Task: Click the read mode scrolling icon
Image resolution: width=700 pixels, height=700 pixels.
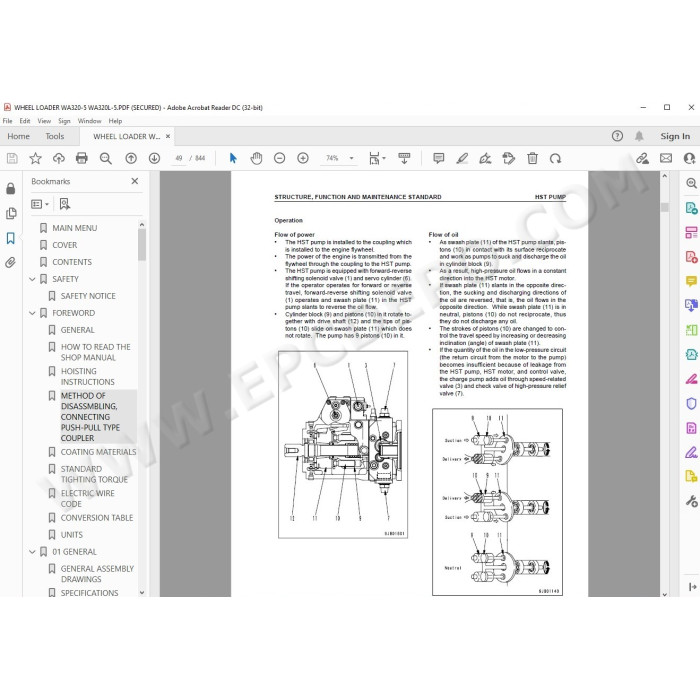Action: click(404, 158)
